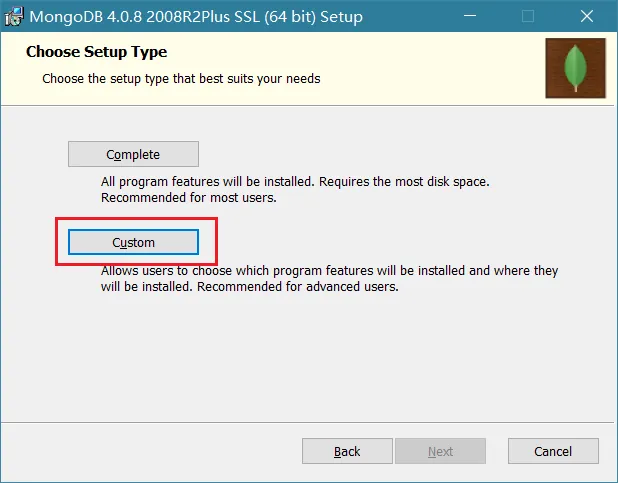
Task: Cancel the MongoDB installation
Action: click(x=553, y=451)
